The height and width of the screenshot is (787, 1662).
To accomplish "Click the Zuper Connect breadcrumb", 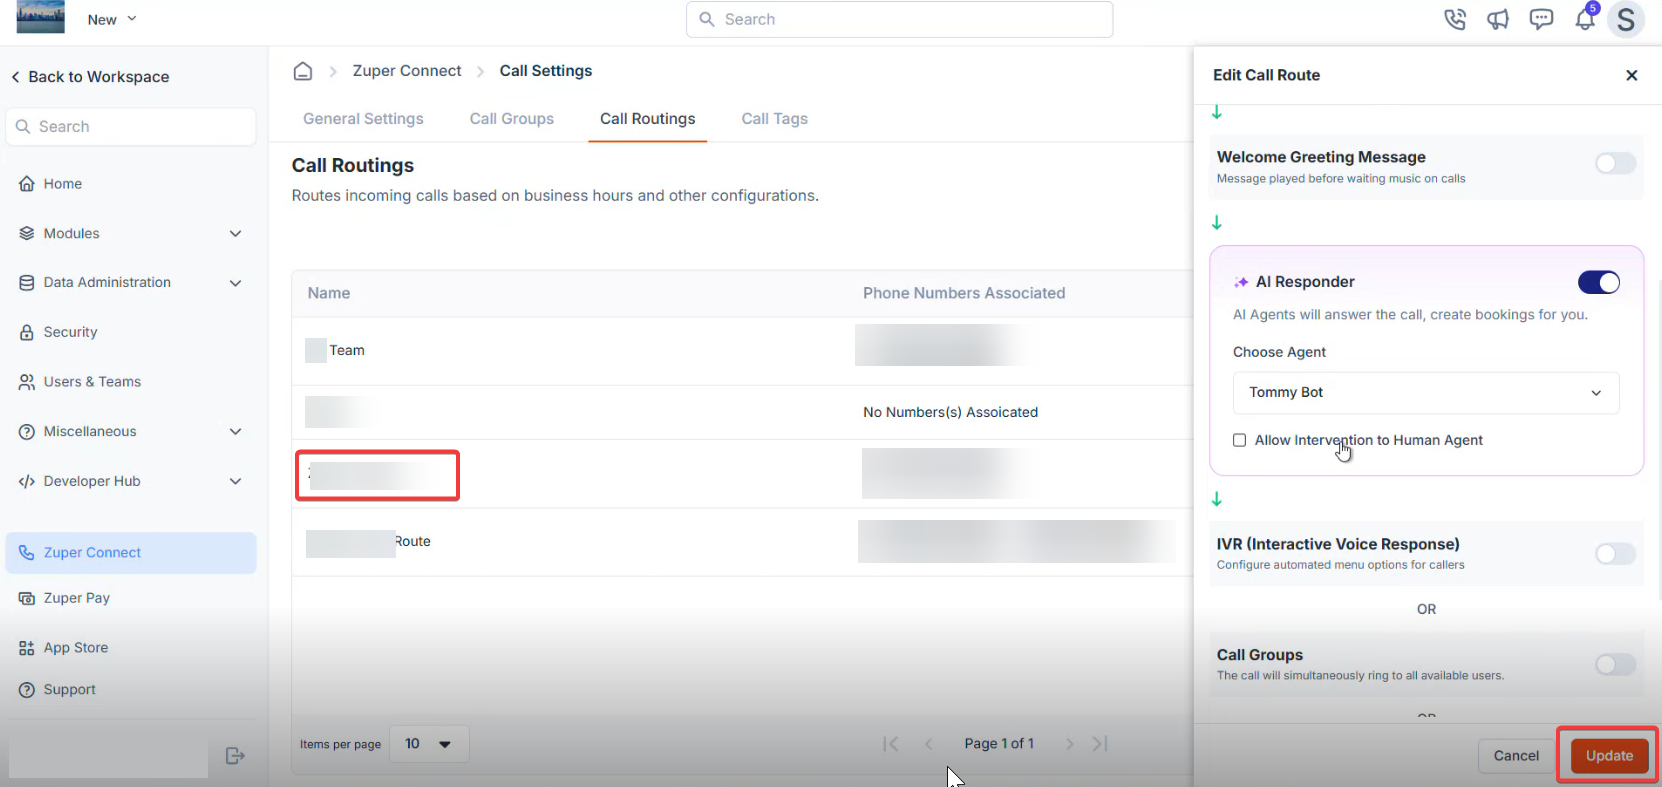I will point(407,71).
